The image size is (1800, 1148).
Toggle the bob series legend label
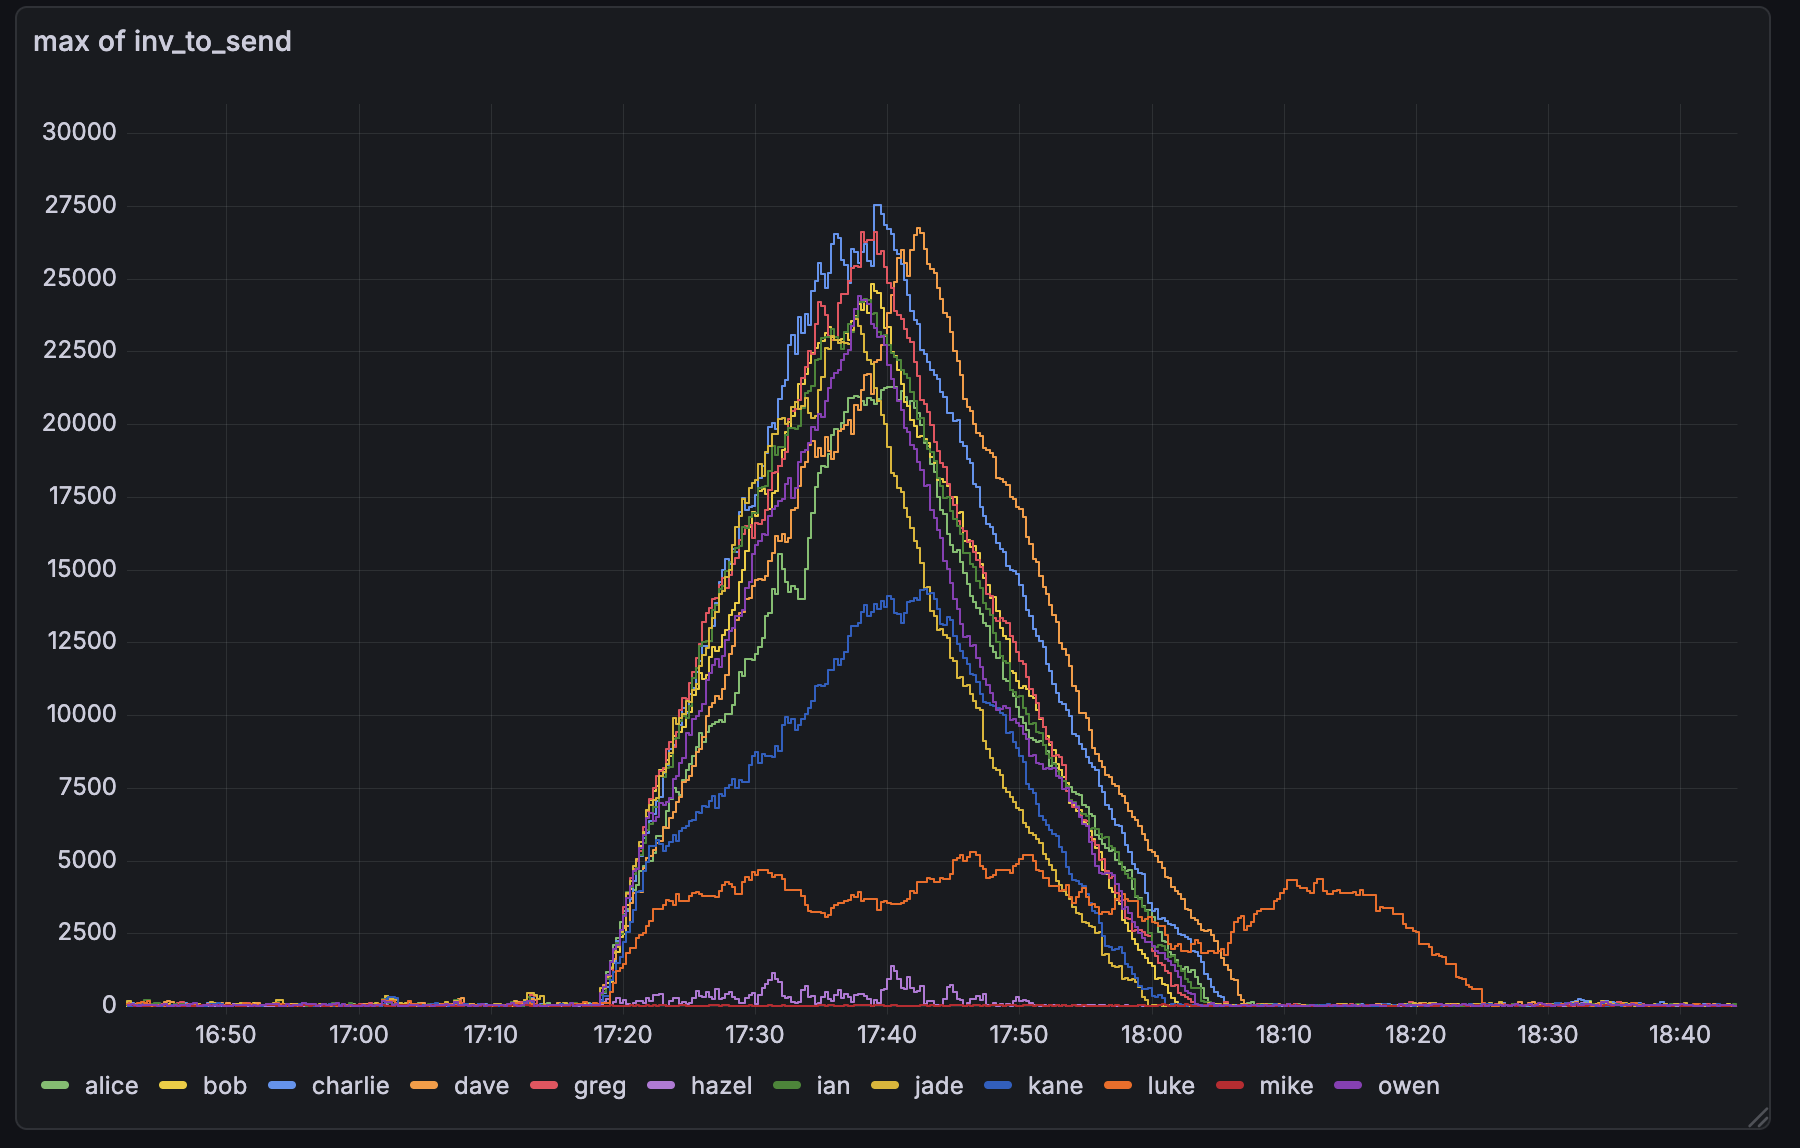[x=224, y=1086]
